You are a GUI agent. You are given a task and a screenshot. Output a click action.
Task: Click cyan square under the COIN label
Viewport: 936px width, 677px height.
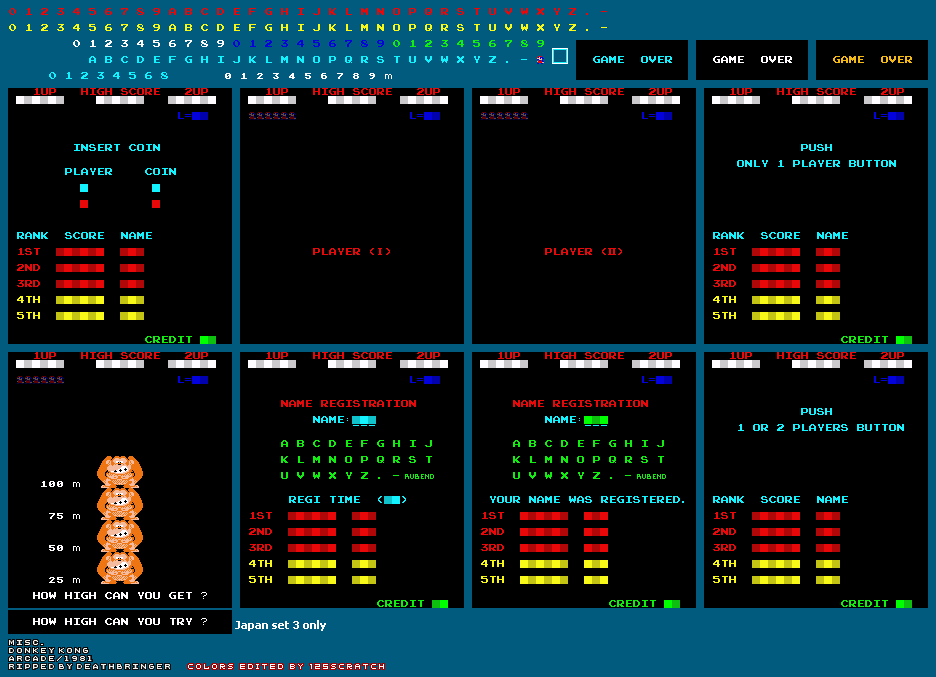tap(156, 188)
